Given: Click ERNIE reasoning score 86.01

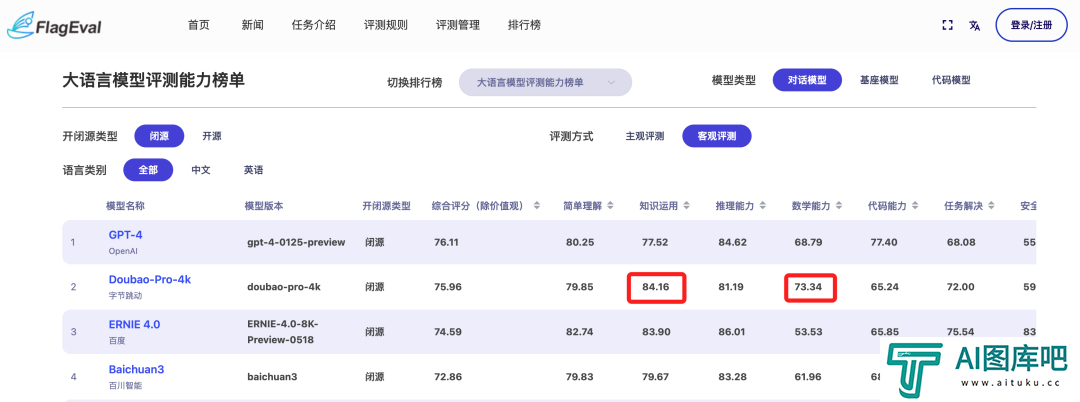Looking at the screenshot, I should pos(731,332).
